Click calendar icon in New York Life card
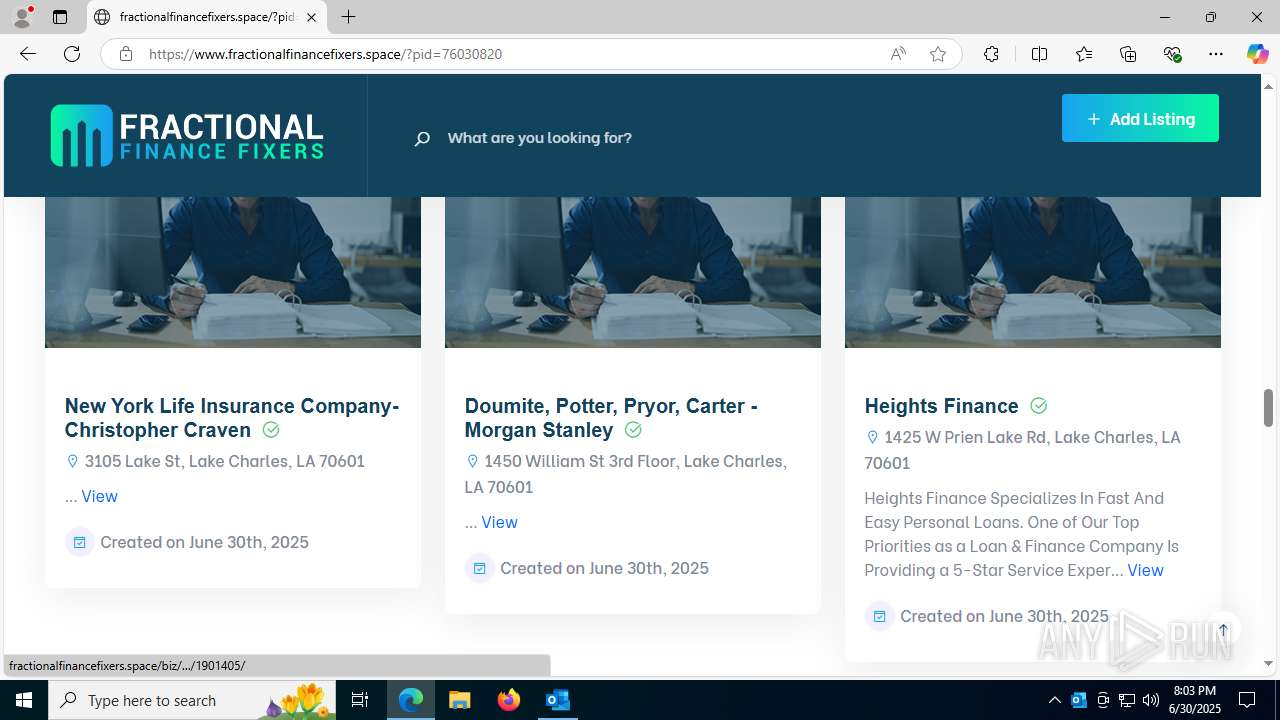Screen dimensions: 1280x720 coord(79,542)
